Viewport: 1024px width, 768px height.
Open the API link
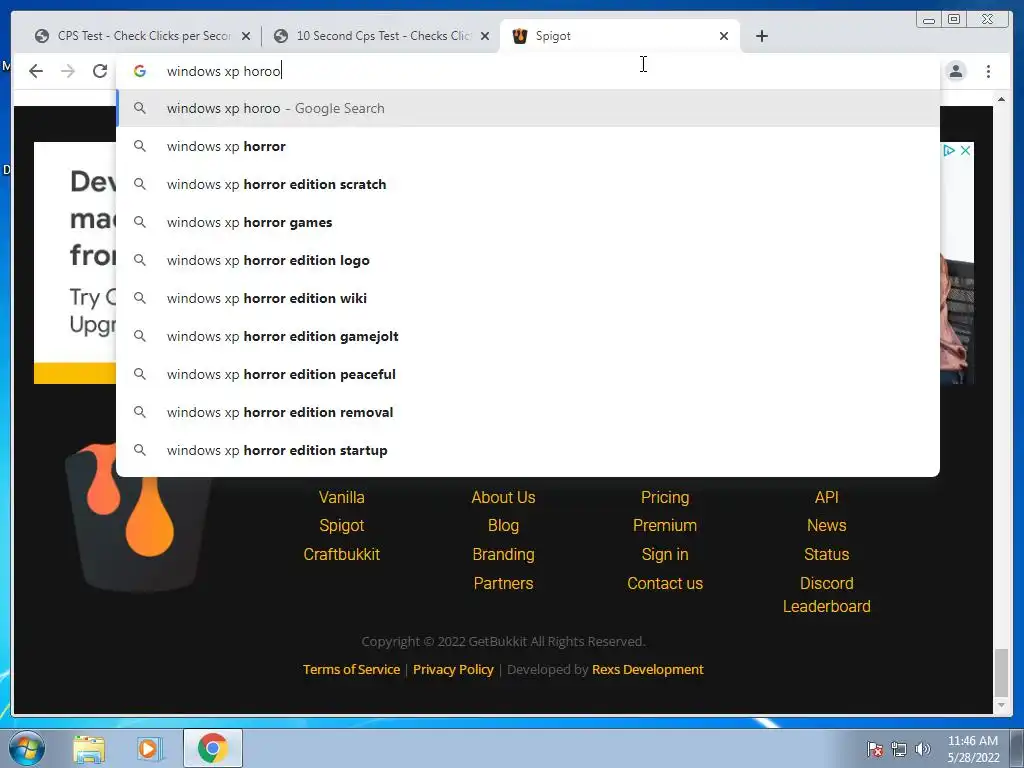click(x=827, y=497)
